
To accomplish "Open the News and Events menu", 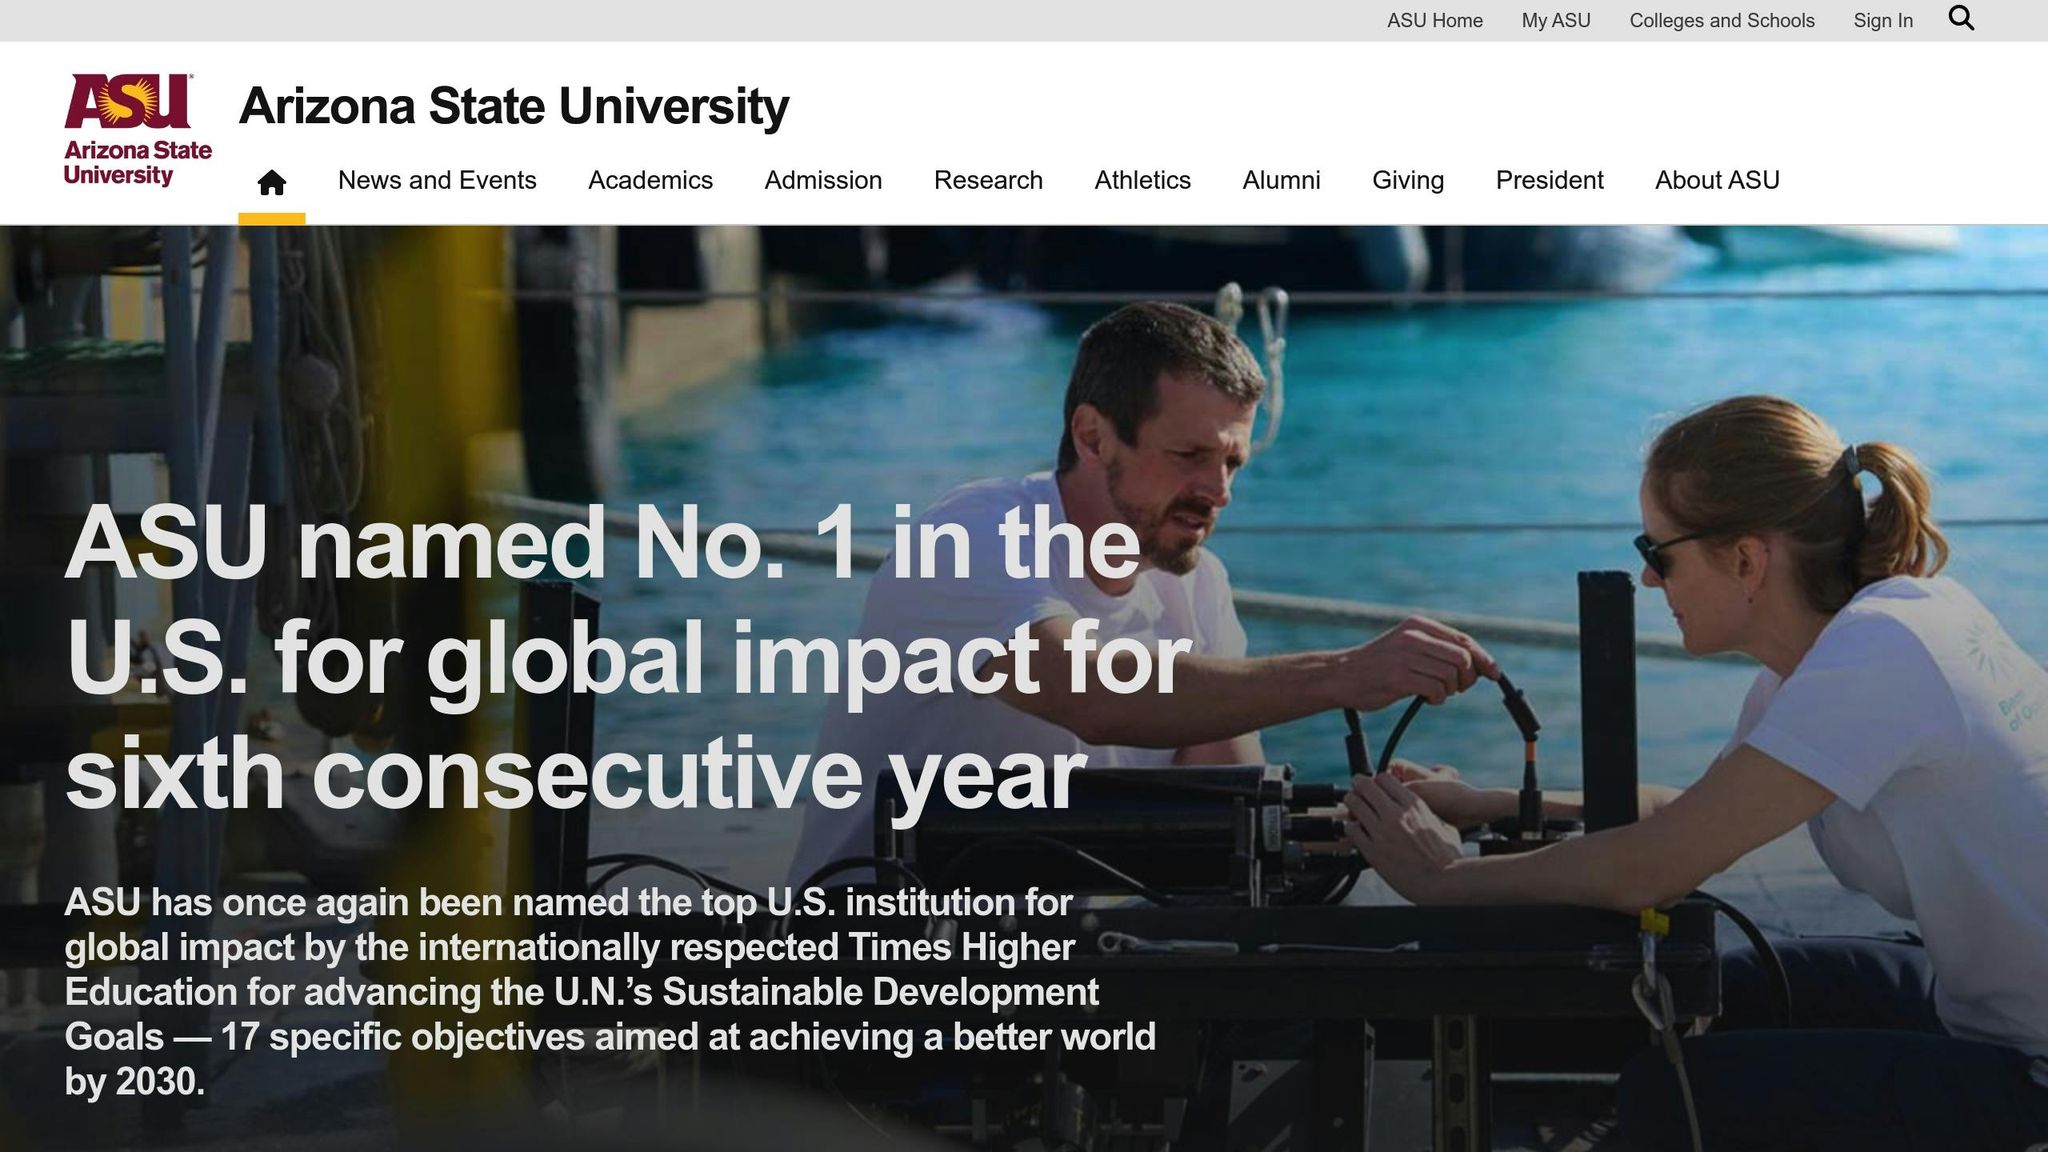I will click(437, 181).
